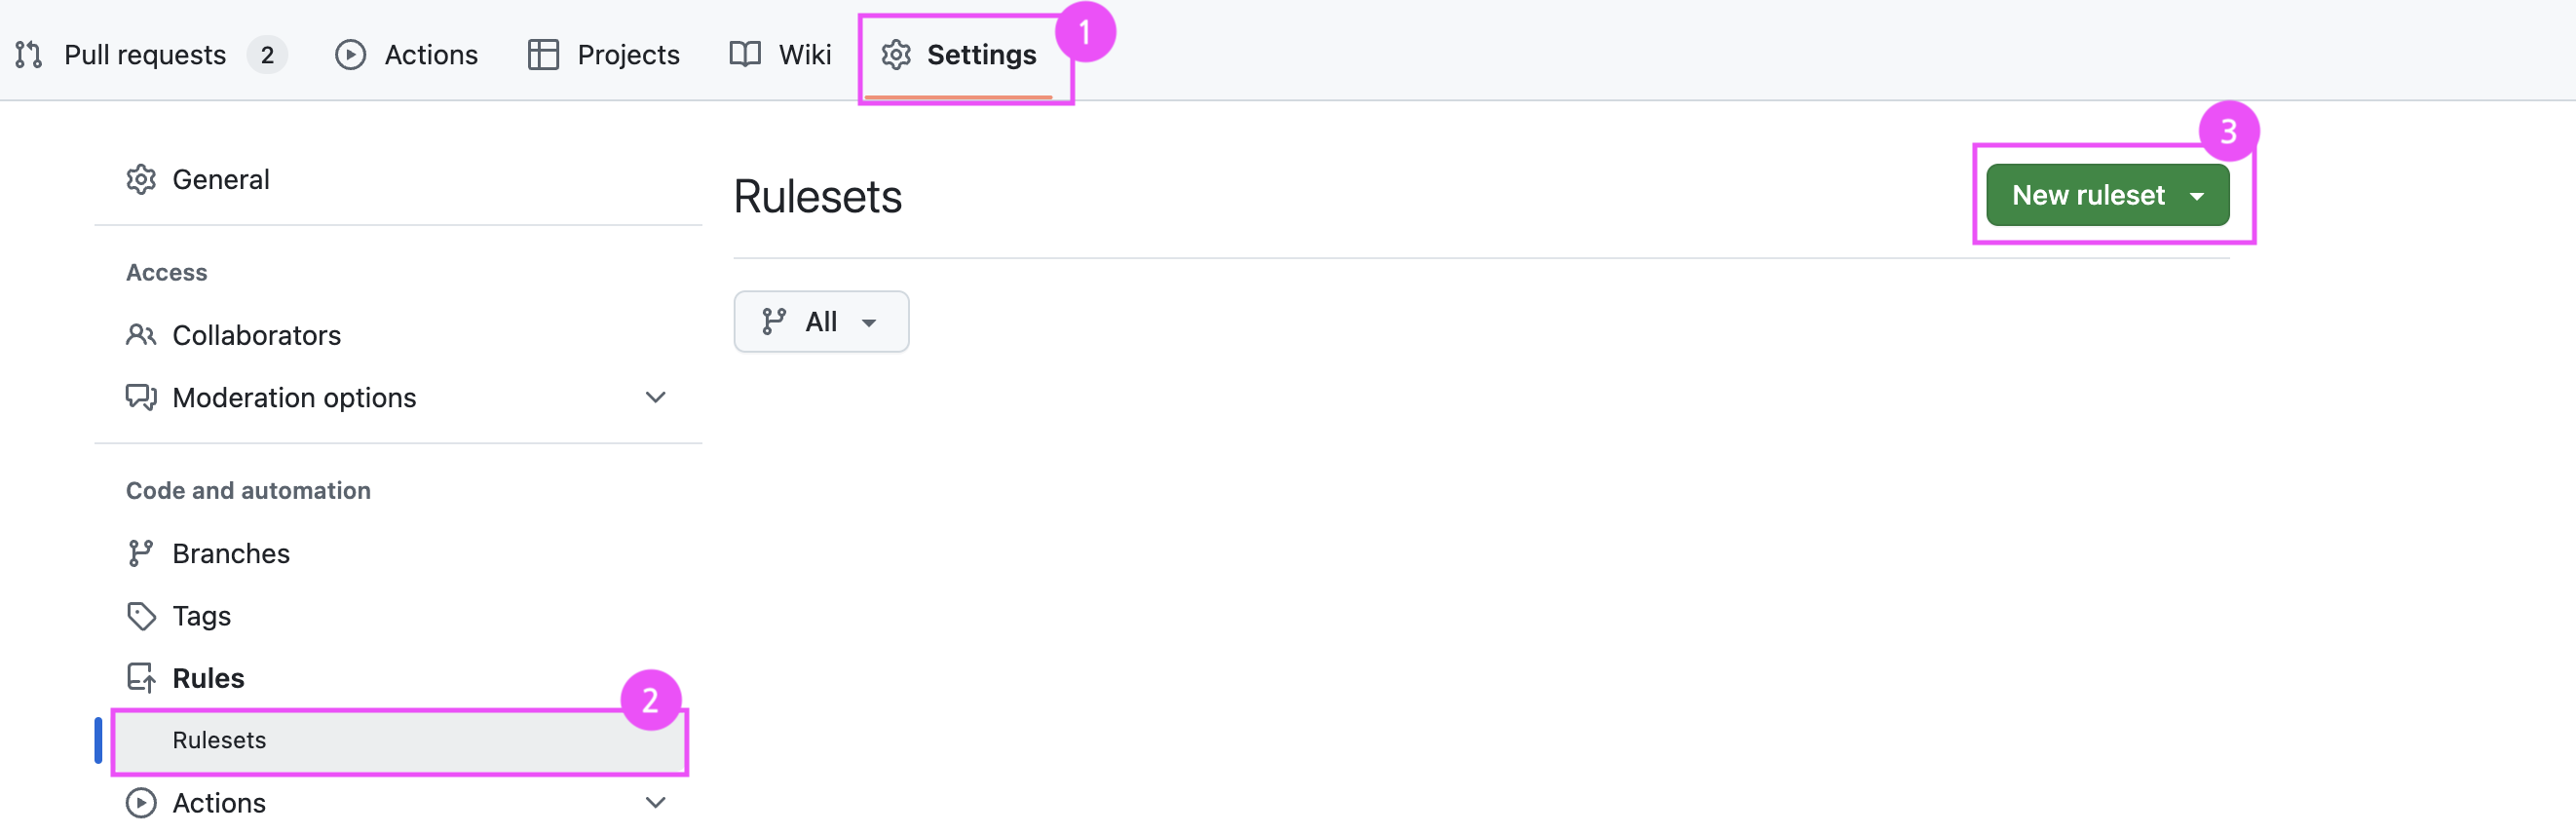Click the Tags label icon in sidebar
Viewport: 2576px width, 834px height.
click(141, 616)
